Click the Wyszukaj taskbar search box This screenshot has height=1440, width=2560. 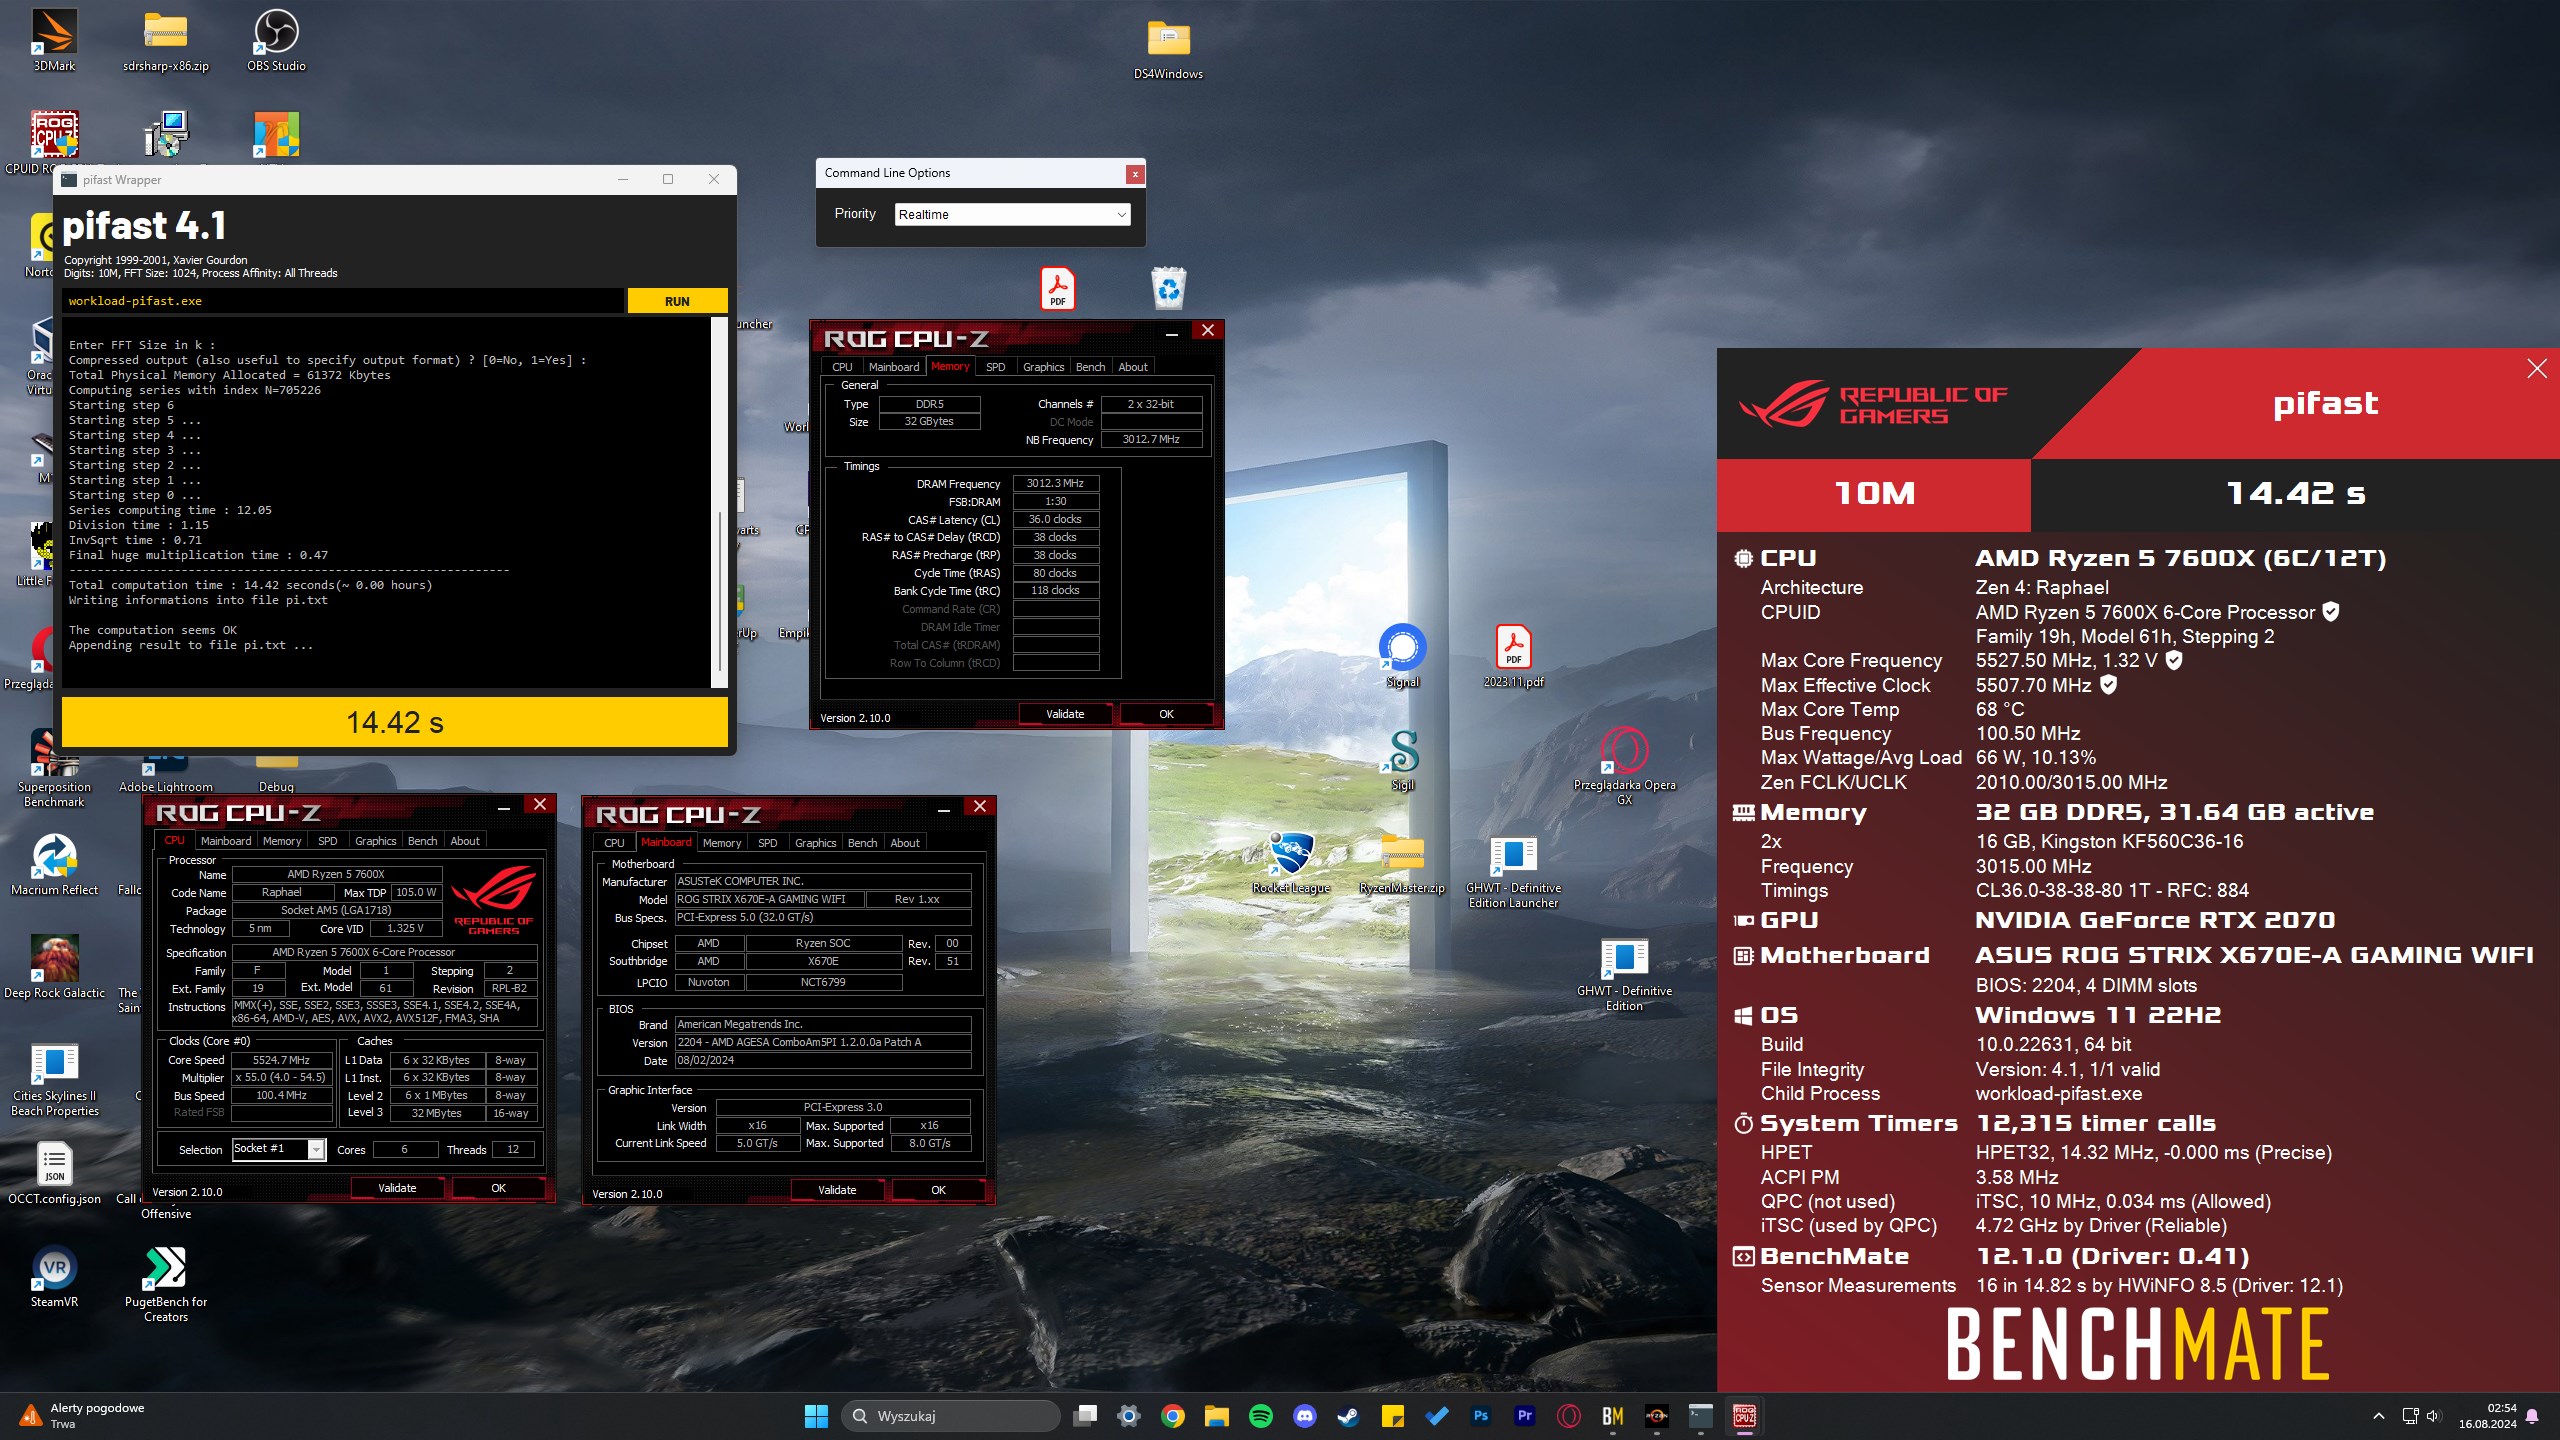pyautogui.click(x=950, y=1416)
